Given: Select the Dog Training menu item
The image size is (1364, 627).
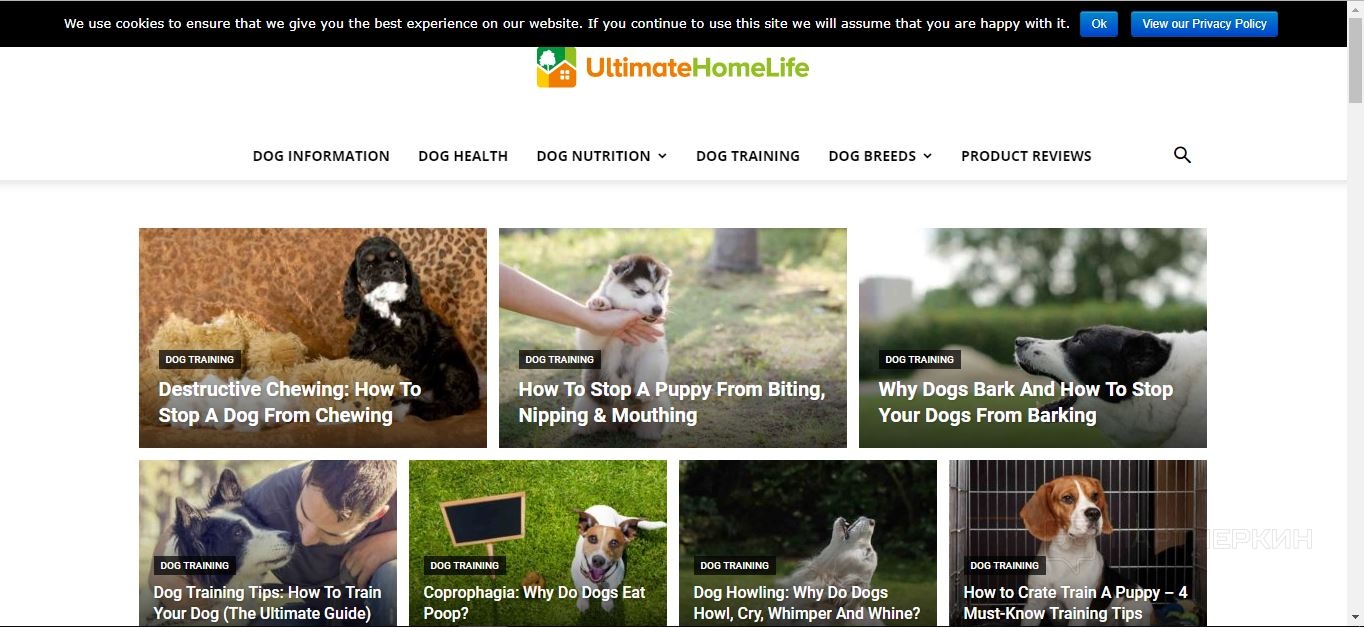Looking at the screenshot, I should 748,156.
